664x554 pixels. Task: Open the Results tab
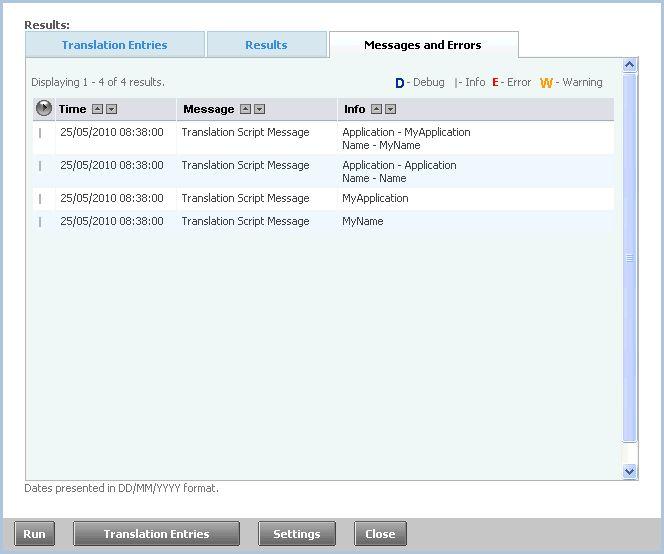pyautogui.click(x=266, y=45)
